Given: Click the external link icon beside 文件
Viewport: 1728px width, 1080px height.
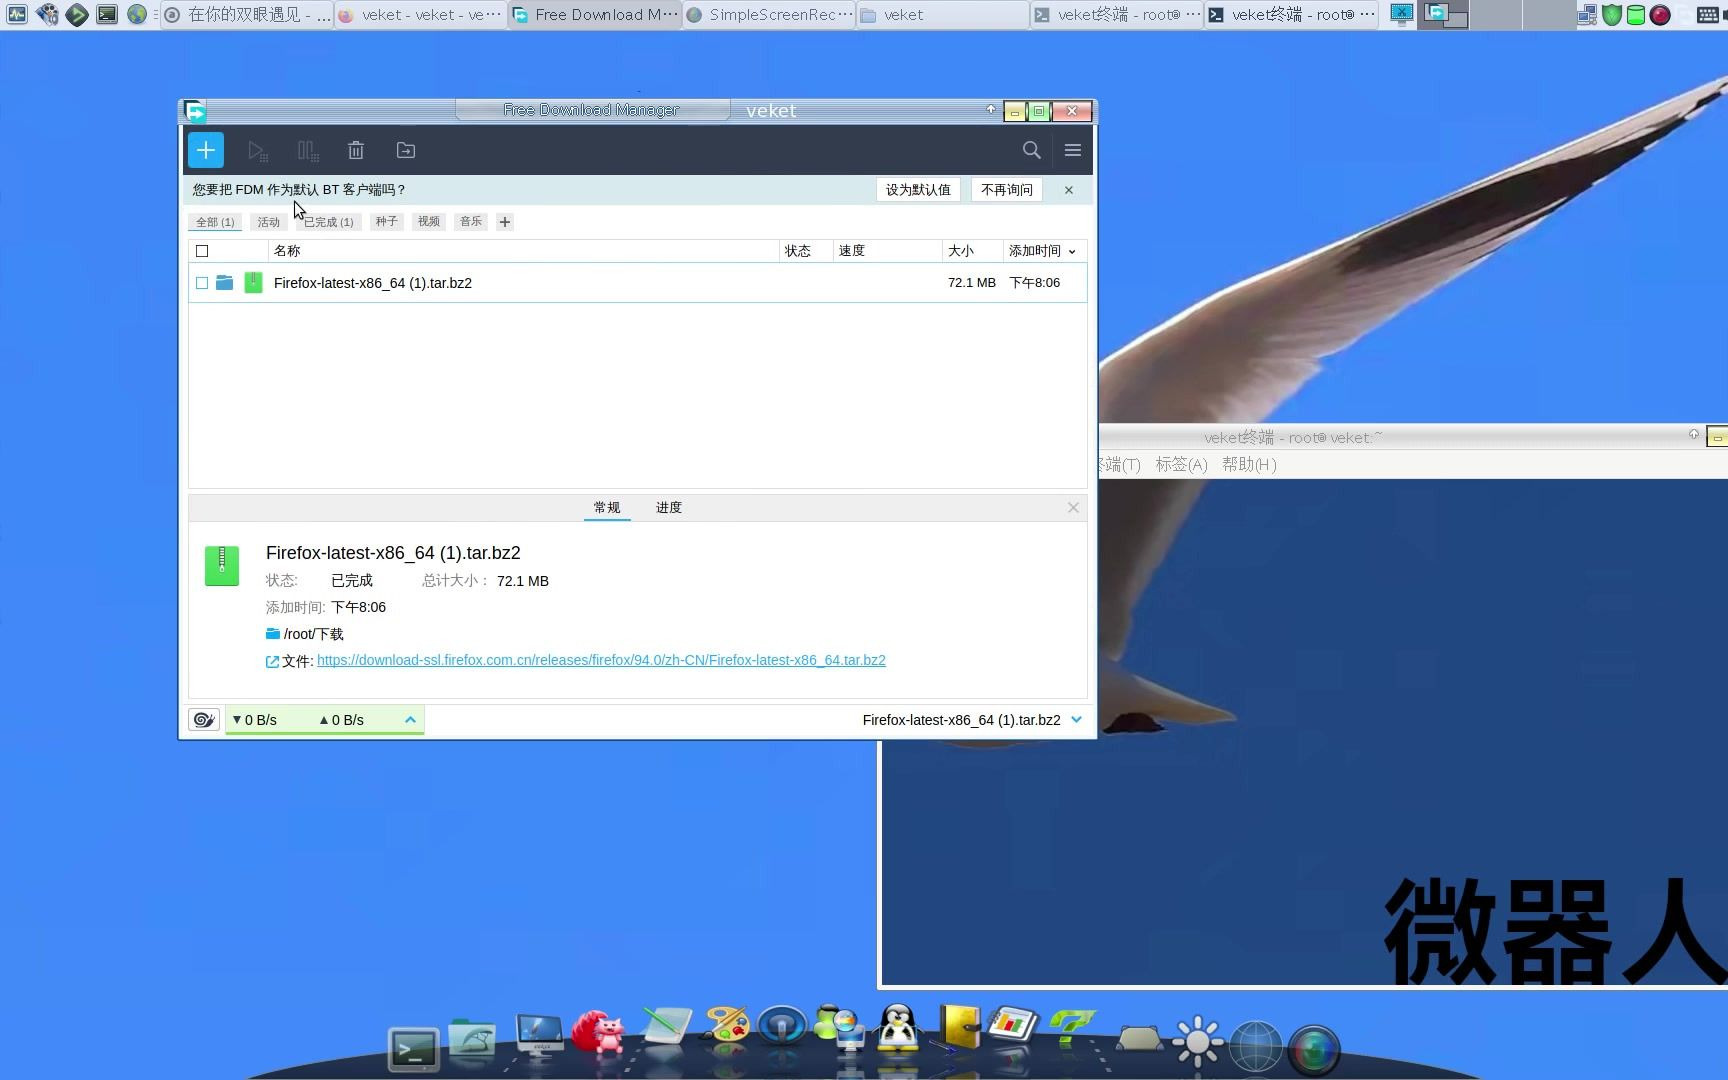Looking at the screenshot, I should [x=272, y=661].
